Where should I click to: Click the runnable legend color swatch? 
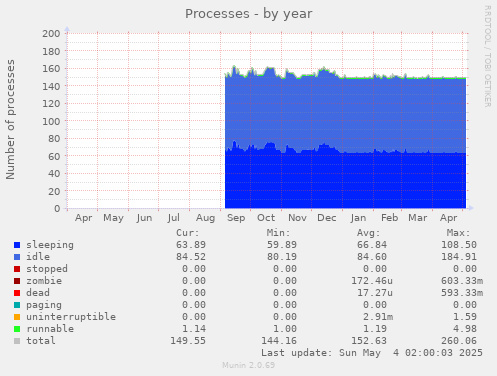point(17,329)
